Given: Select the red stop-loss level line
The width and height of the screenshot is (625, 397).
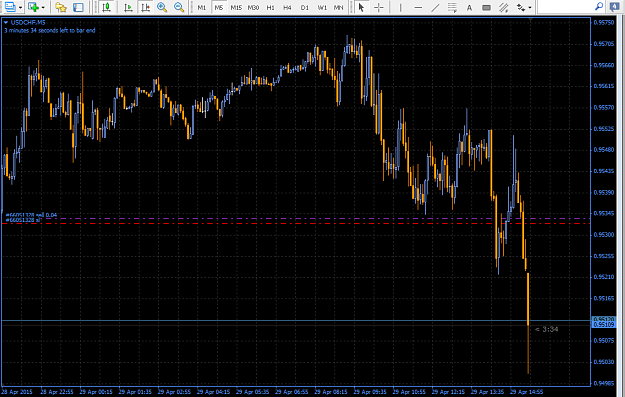Looking at the screenshot, I should coord(296,223).
